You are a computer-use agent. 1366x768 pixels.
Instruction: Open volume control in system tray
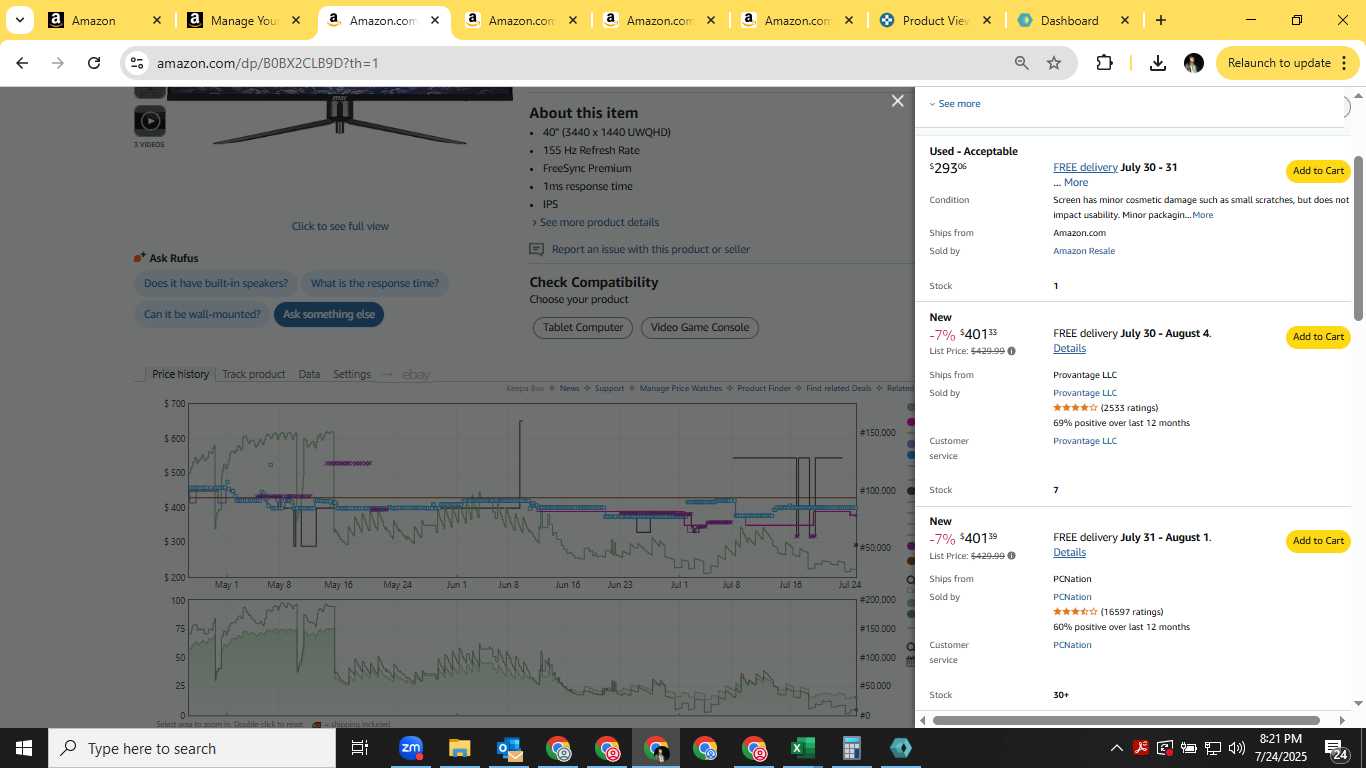(1236, 748)
